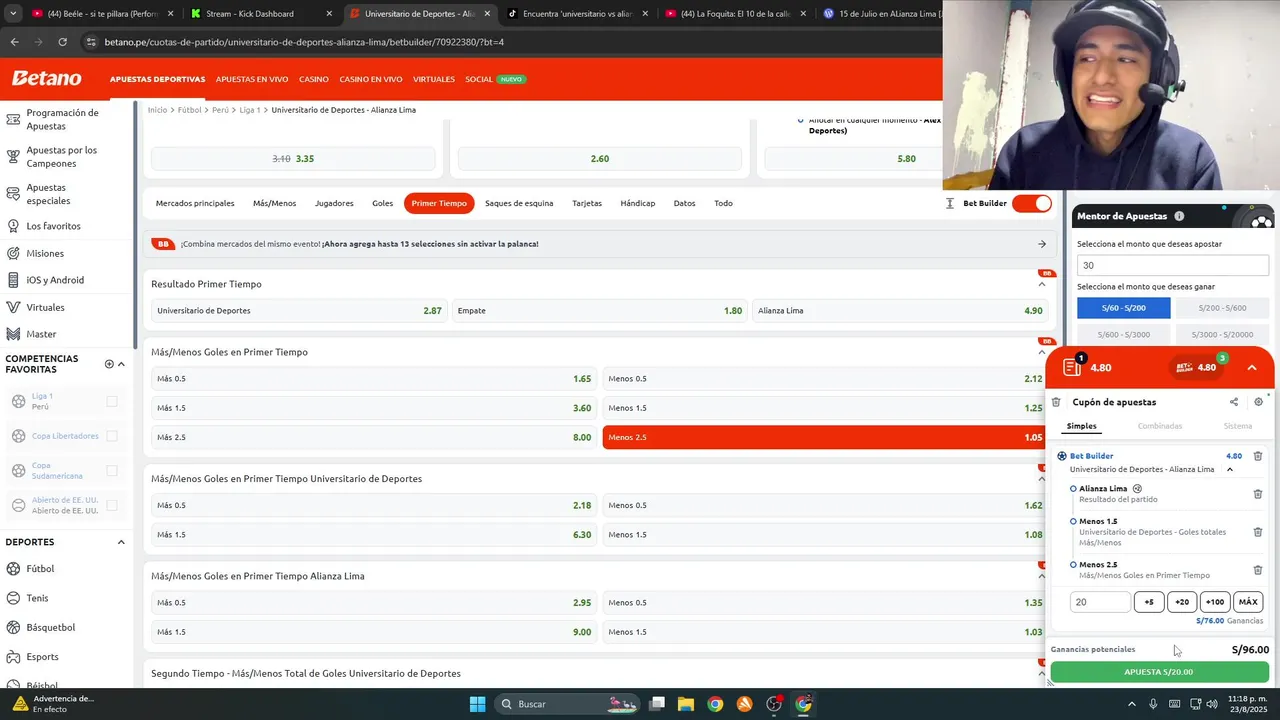Expand the Bet Builder promo banner arrow
The height and width of the screenshot is (720, 1280).
click(1041, 244)
